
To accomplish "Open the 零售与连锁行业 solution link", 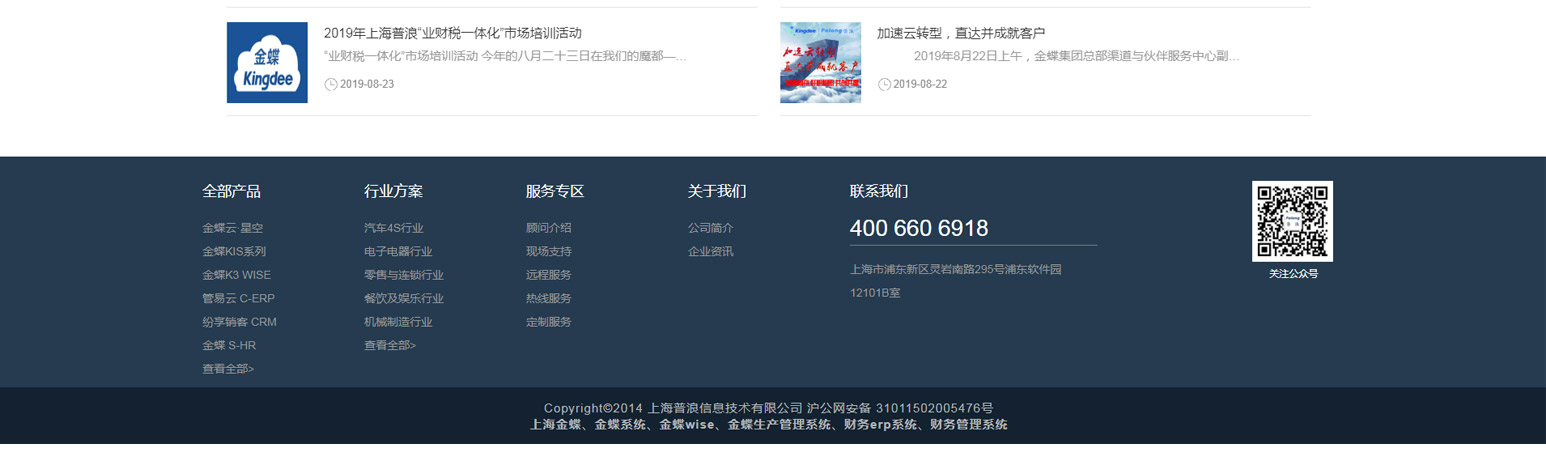I will click(x=404, y=275).
